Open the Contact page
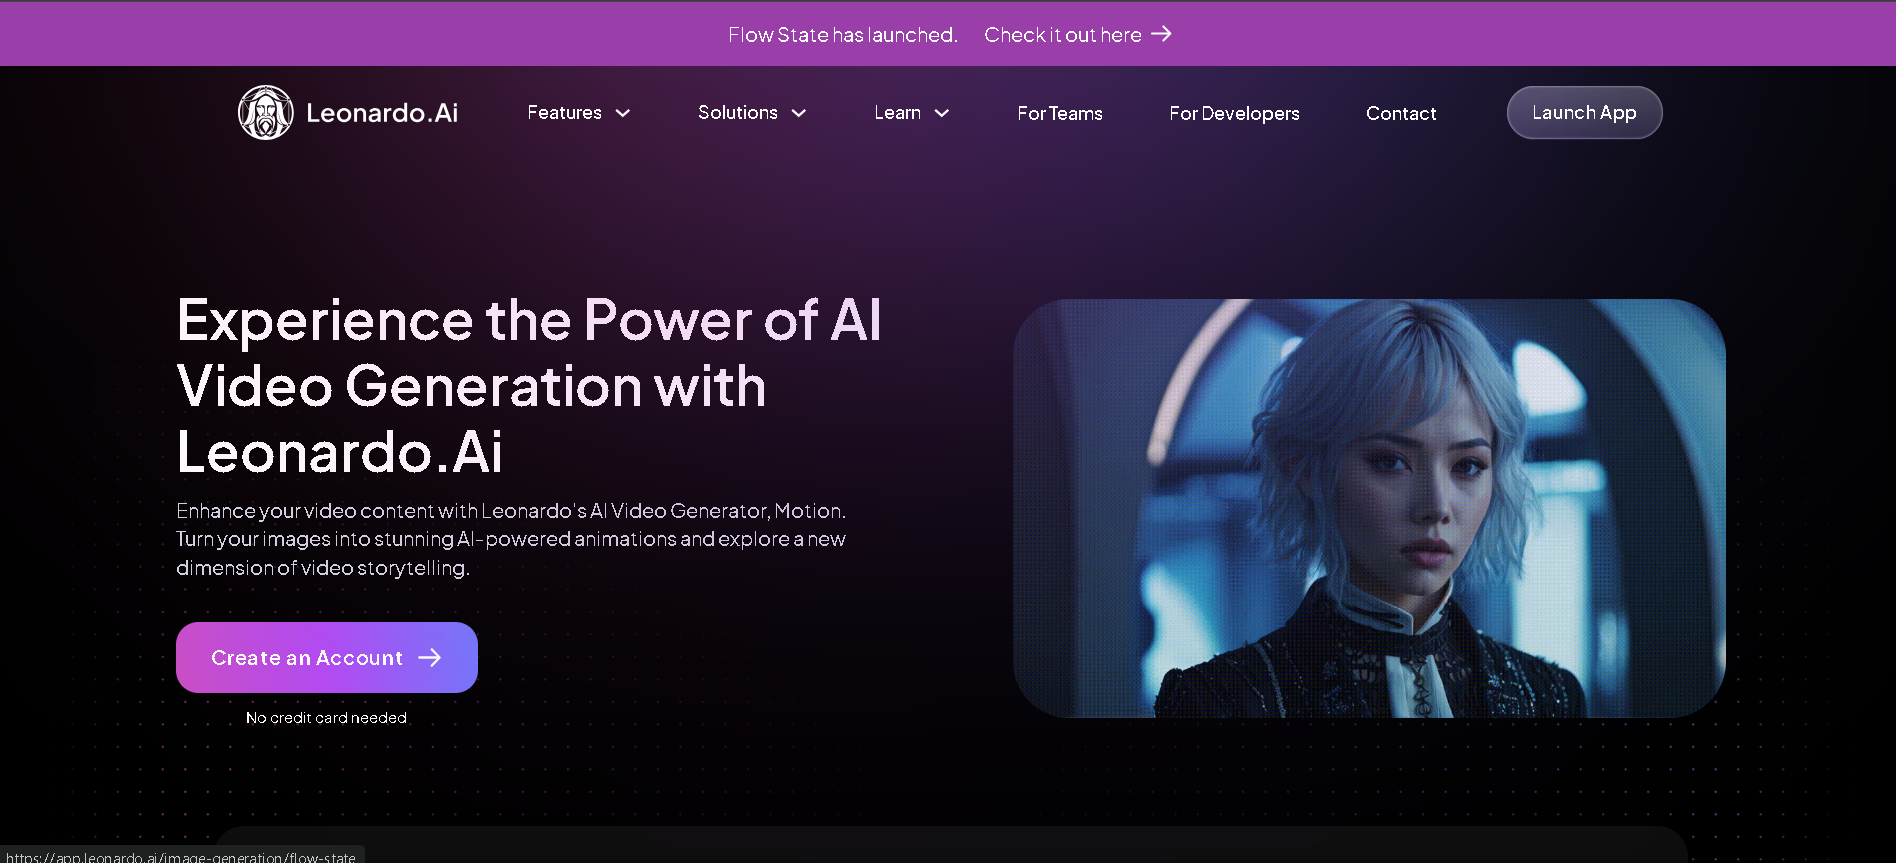 click(1401, 113)
